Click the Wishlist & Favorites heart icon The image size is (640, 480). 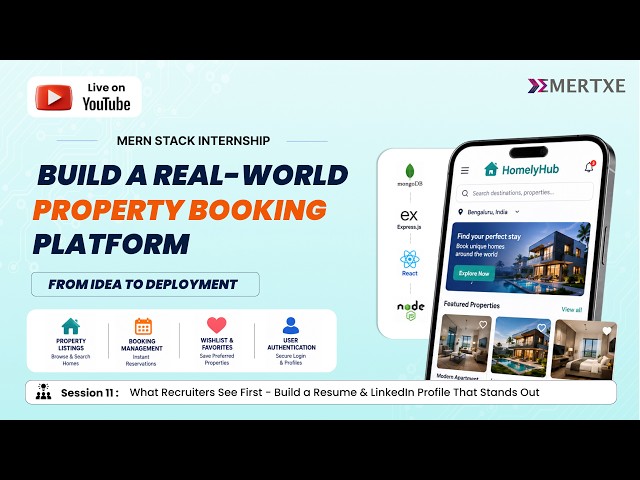(x=217, y=325)
